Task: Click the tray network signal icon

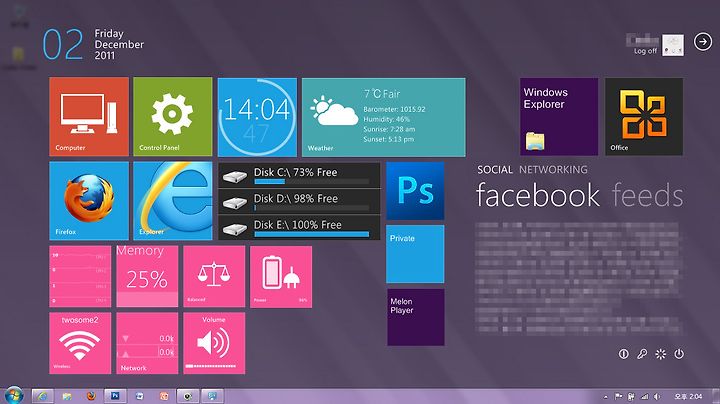Action: pyautogui.click(x=645, y=396)
